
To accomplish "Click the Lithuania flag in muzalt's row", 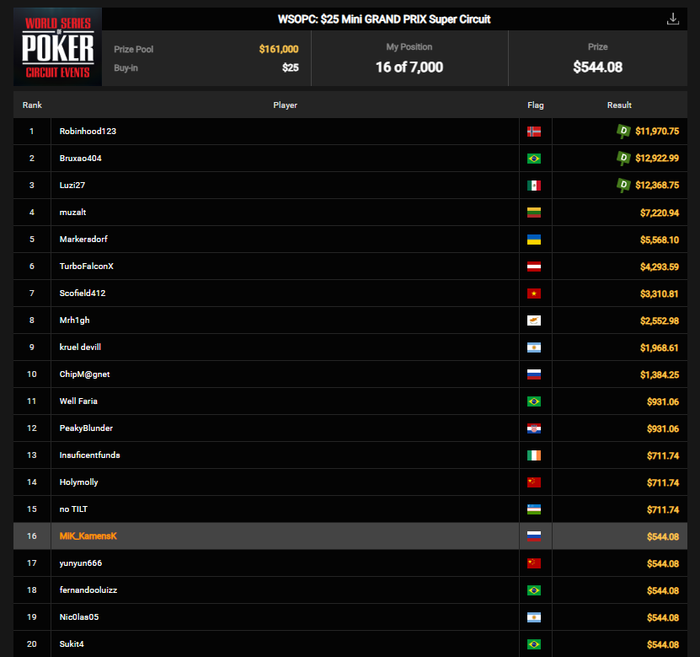I will click(534, 212).
